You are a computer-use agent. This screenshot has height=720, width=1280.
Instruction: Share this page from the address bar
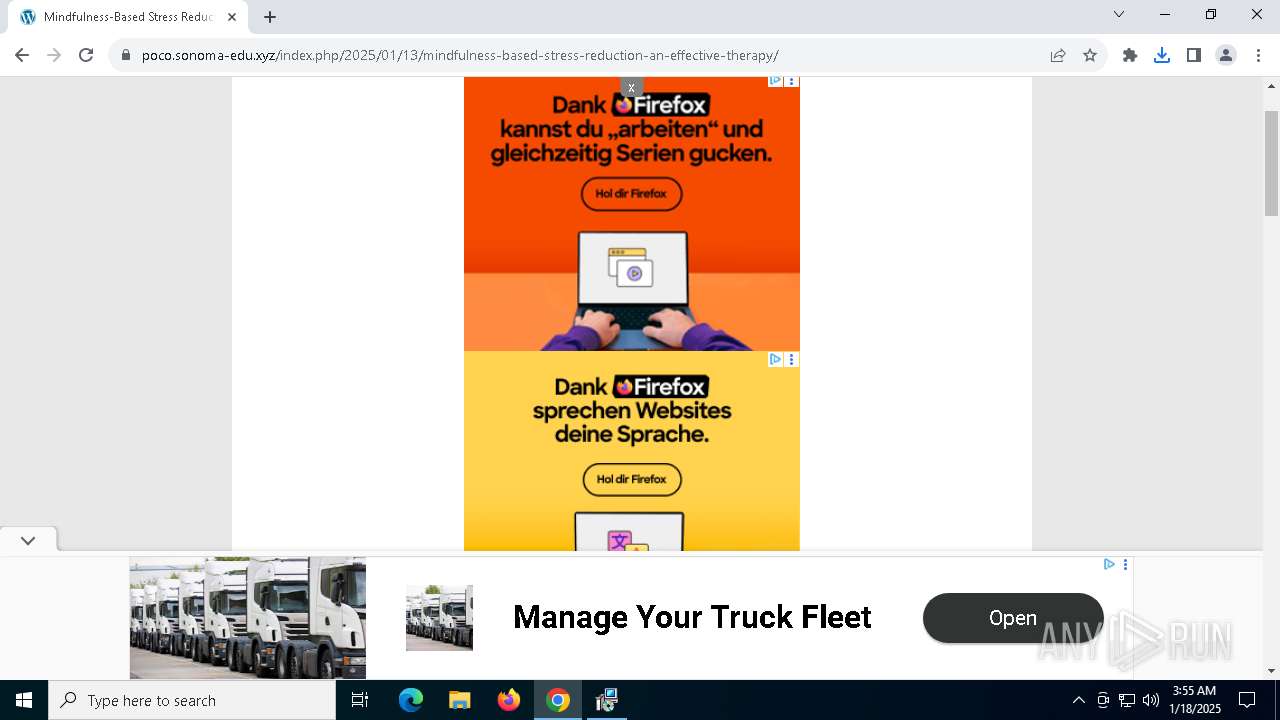click(x=1058, y=55)
